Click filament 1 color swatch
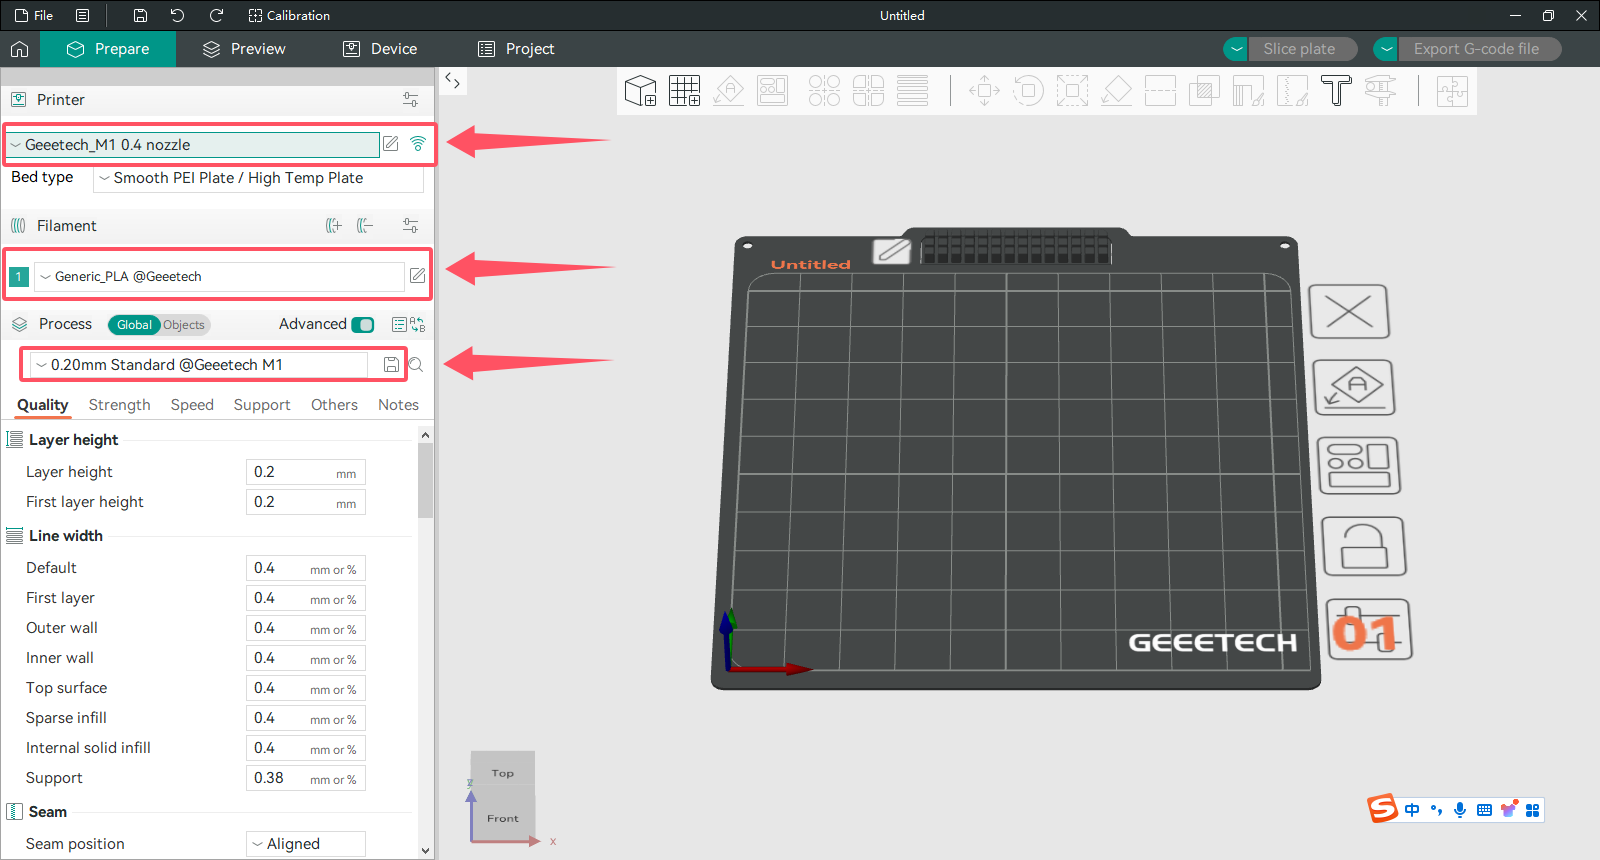 pos(19,277)
